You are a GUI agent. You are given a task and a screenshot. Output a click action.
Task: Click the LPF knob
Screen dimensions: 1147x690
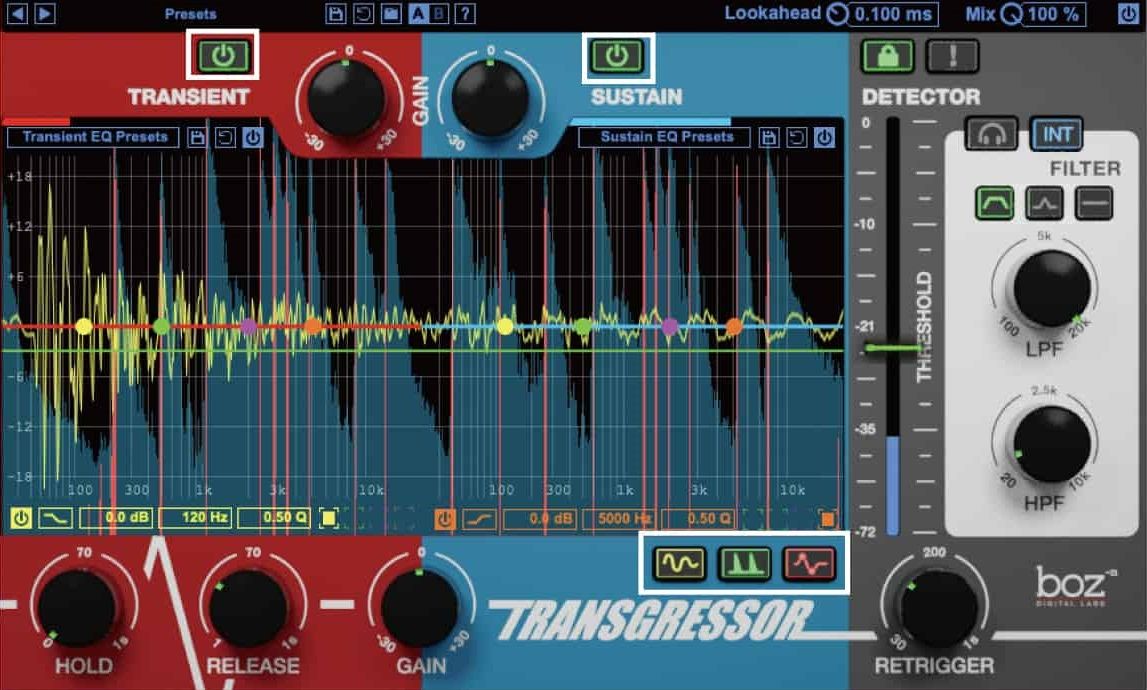pos(1051,288)
